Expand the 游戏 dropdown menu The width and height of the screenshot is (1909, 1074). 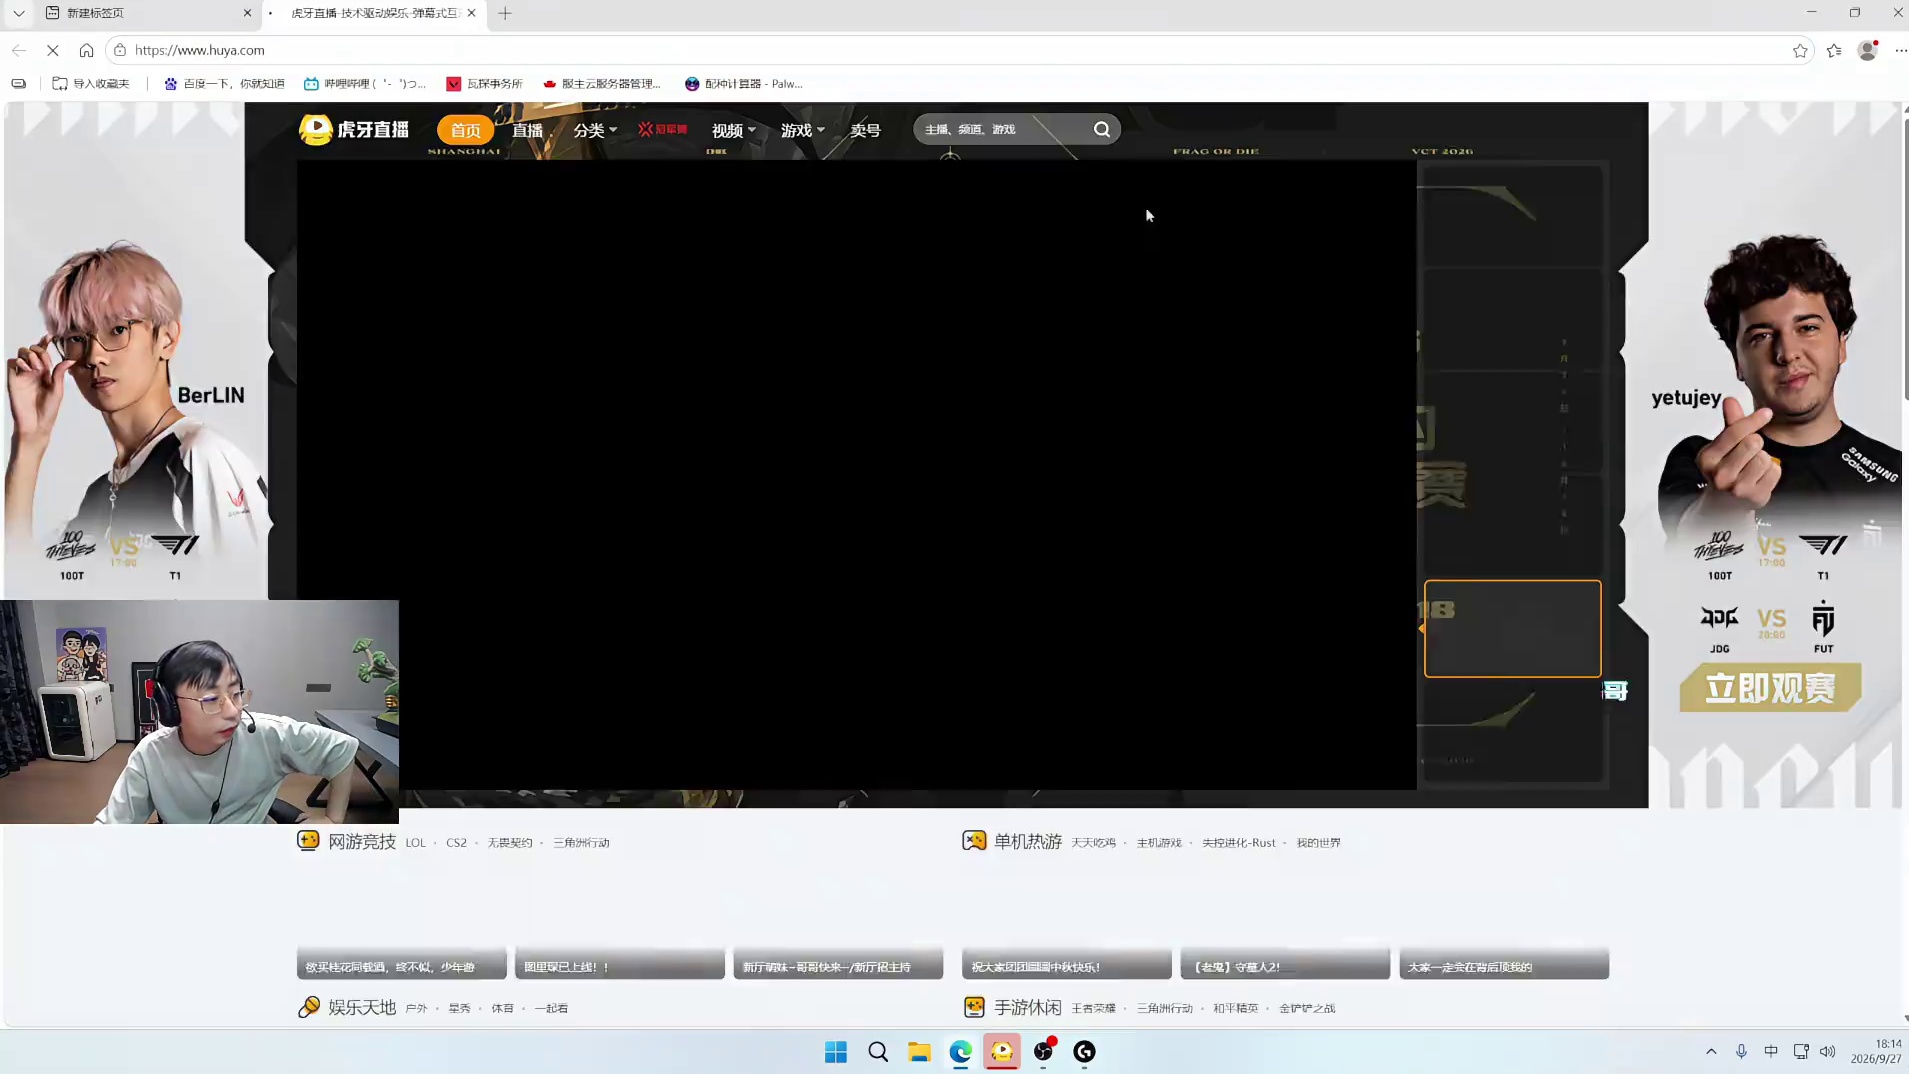point(802,130)
